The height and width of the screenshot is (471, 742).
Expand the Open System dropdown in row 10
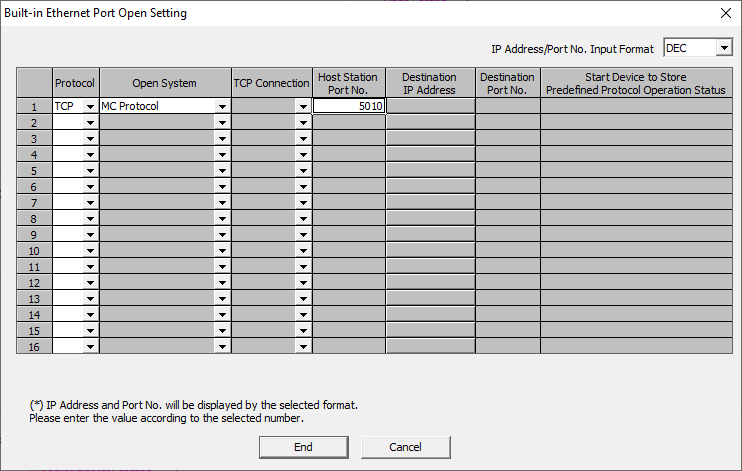pos(222,250)
